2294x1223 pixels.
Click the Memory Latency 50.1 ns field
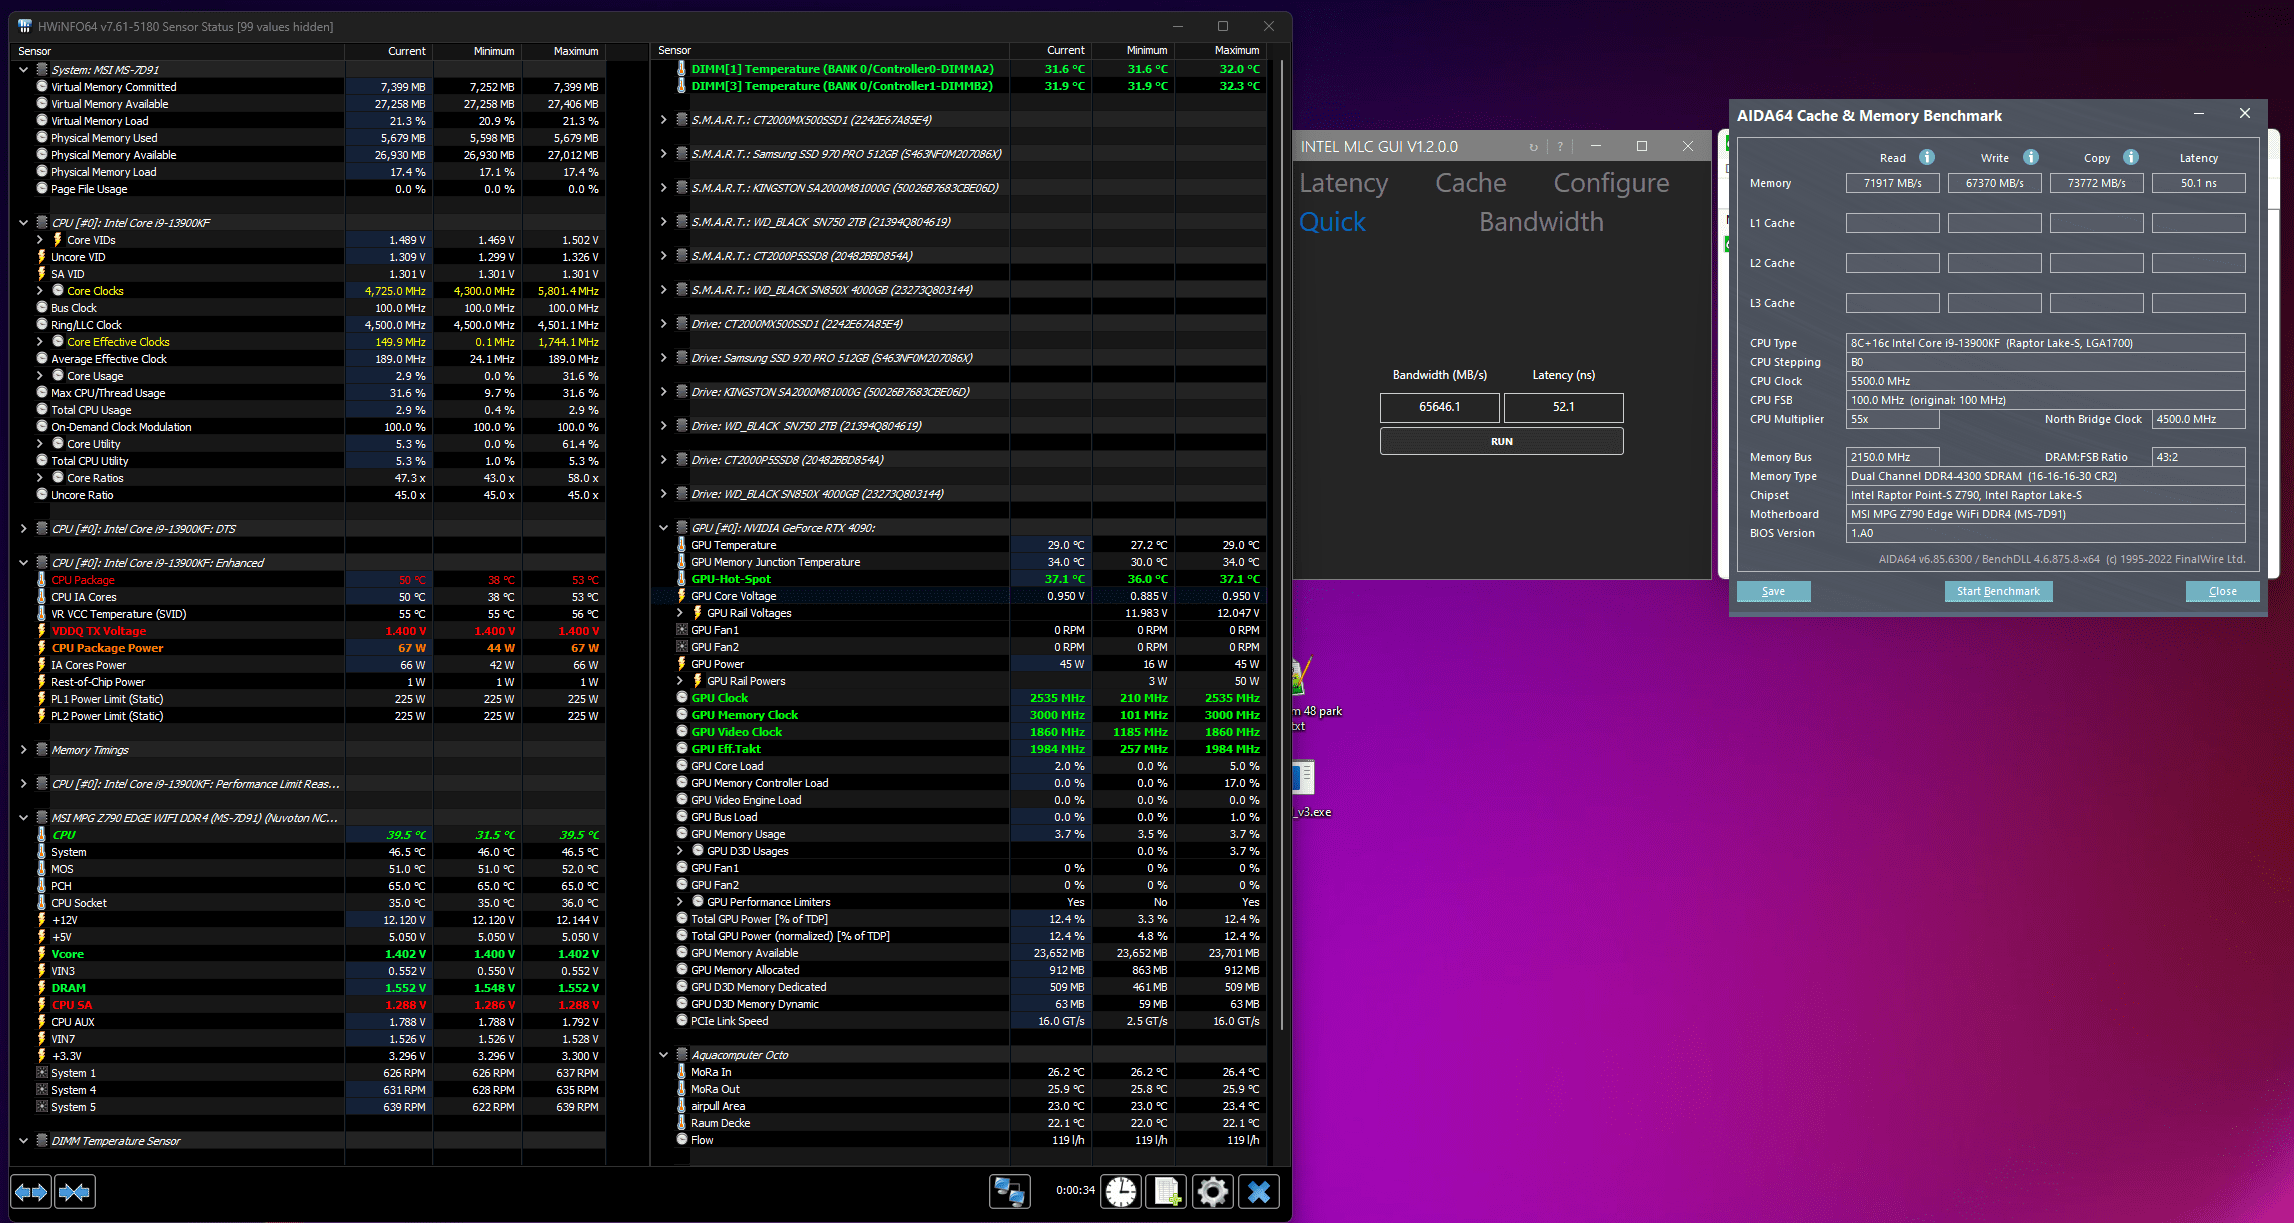pos(2198,183)
